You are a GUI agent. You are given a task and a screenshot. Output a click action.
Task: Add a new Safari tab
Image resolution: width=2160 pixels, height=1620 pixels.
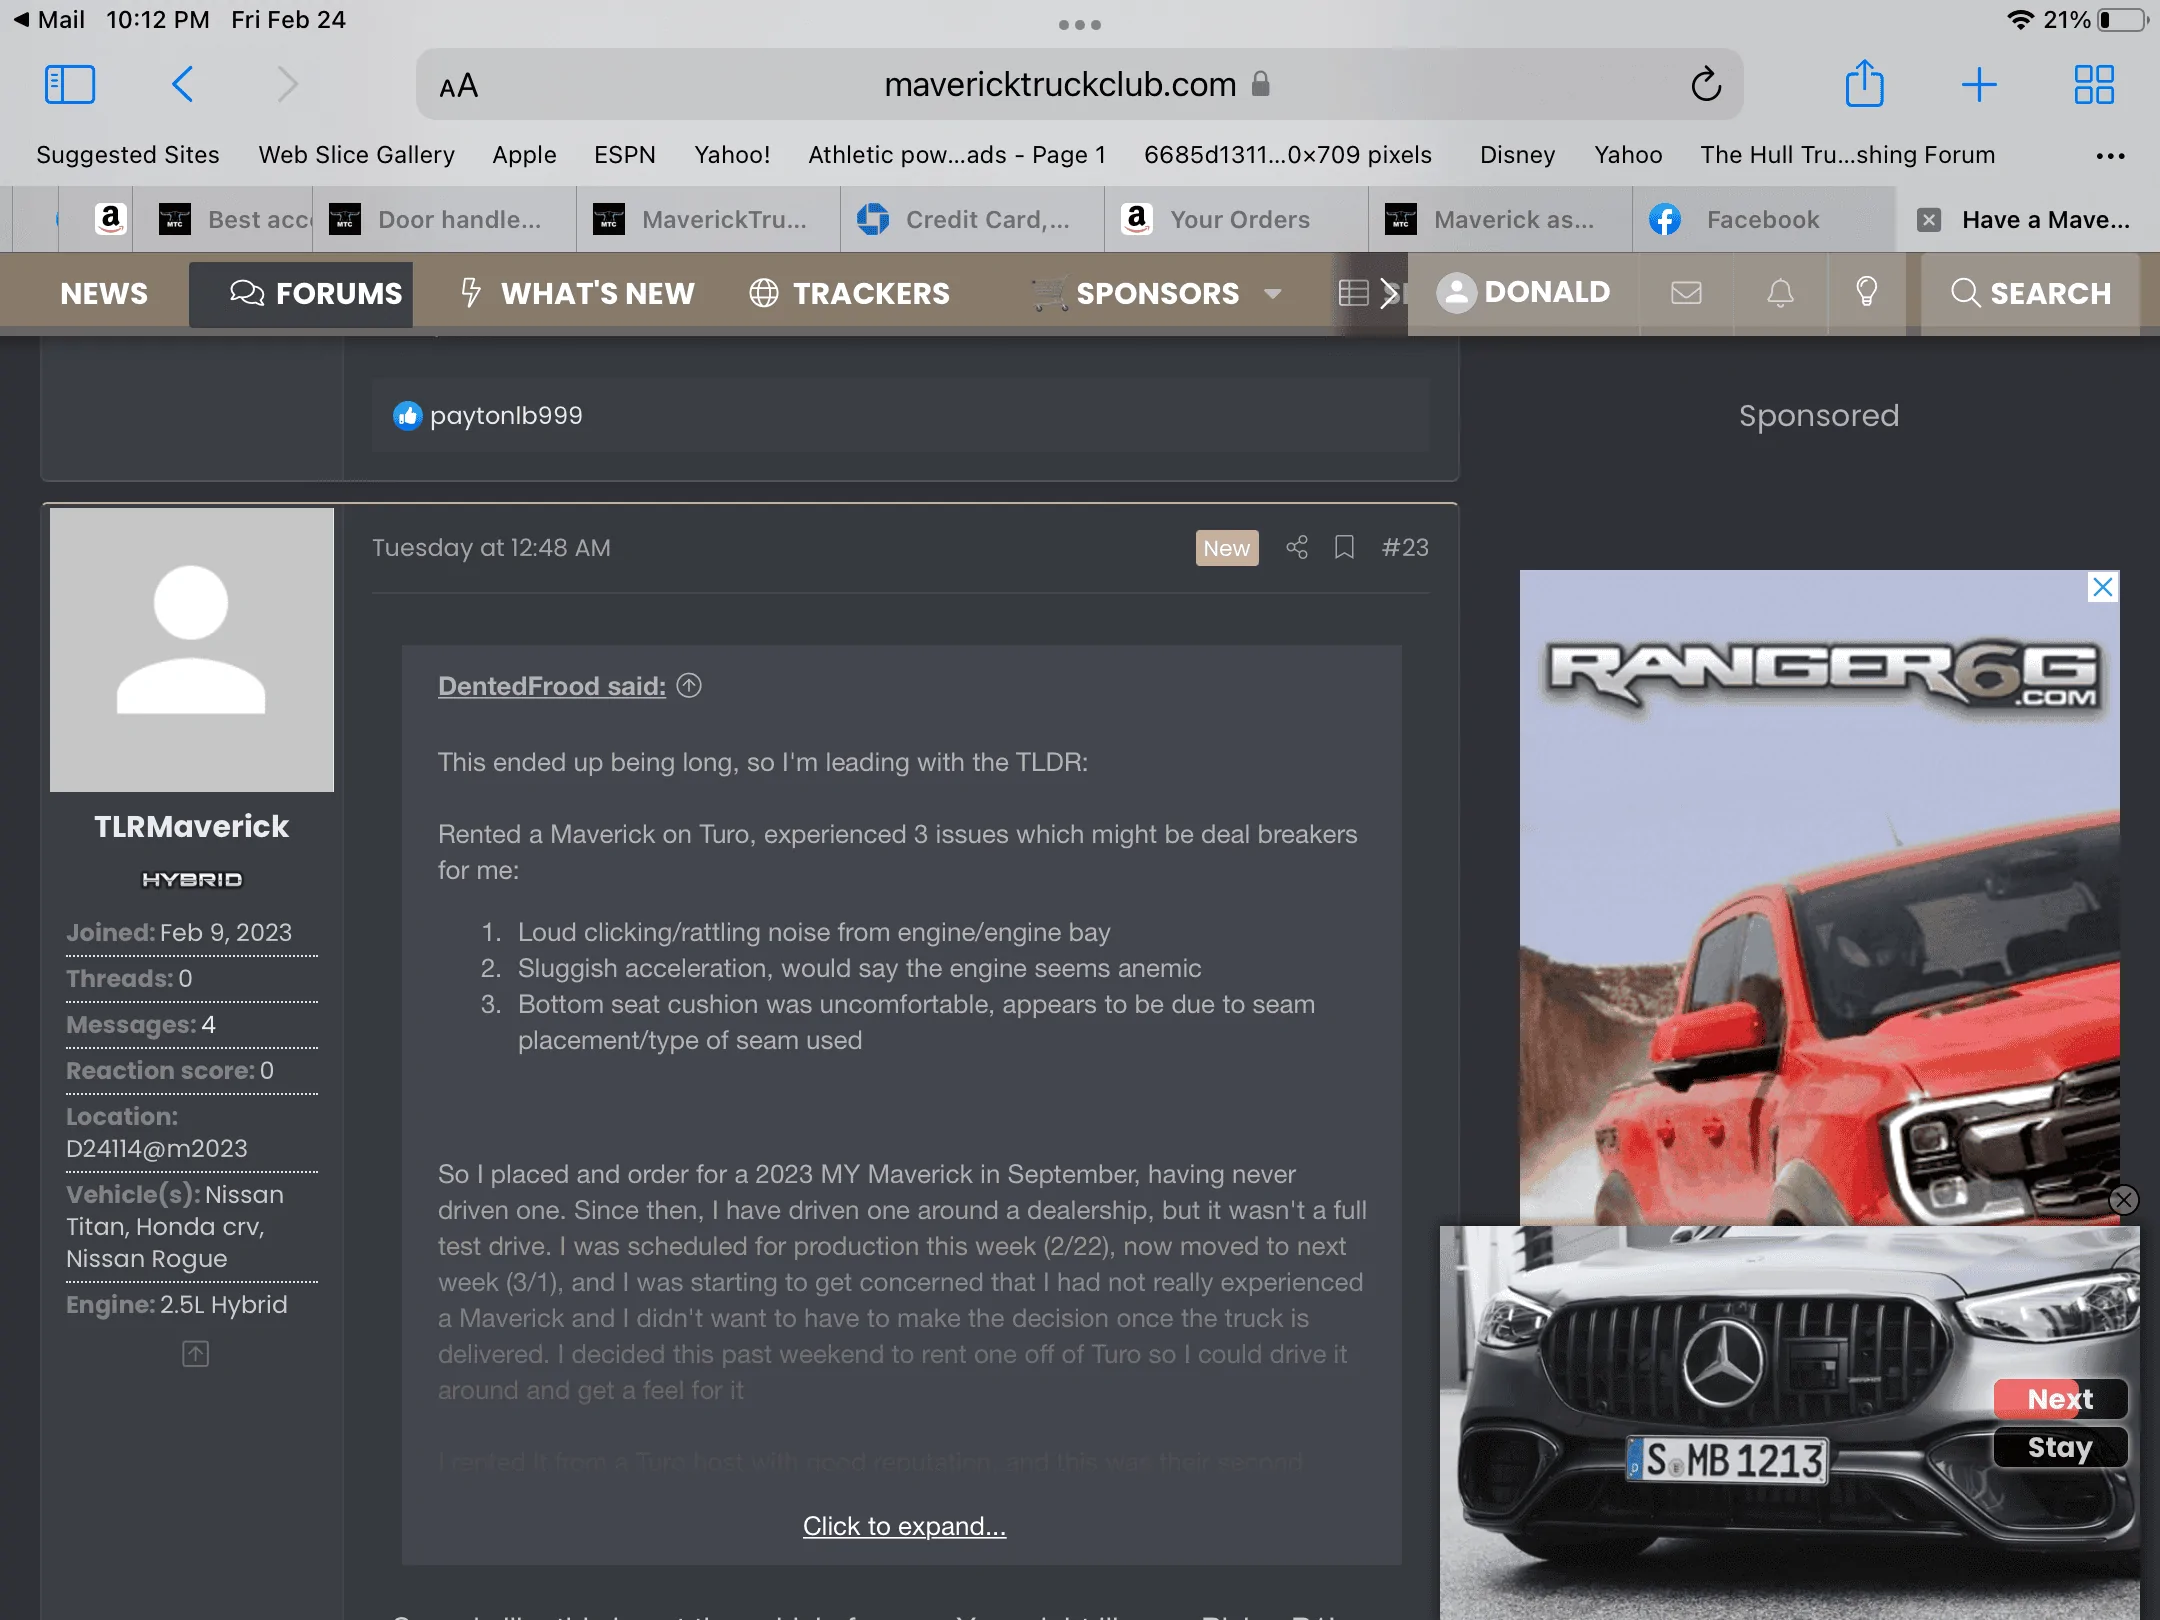pyautogui.click(x=1979, y=85)
